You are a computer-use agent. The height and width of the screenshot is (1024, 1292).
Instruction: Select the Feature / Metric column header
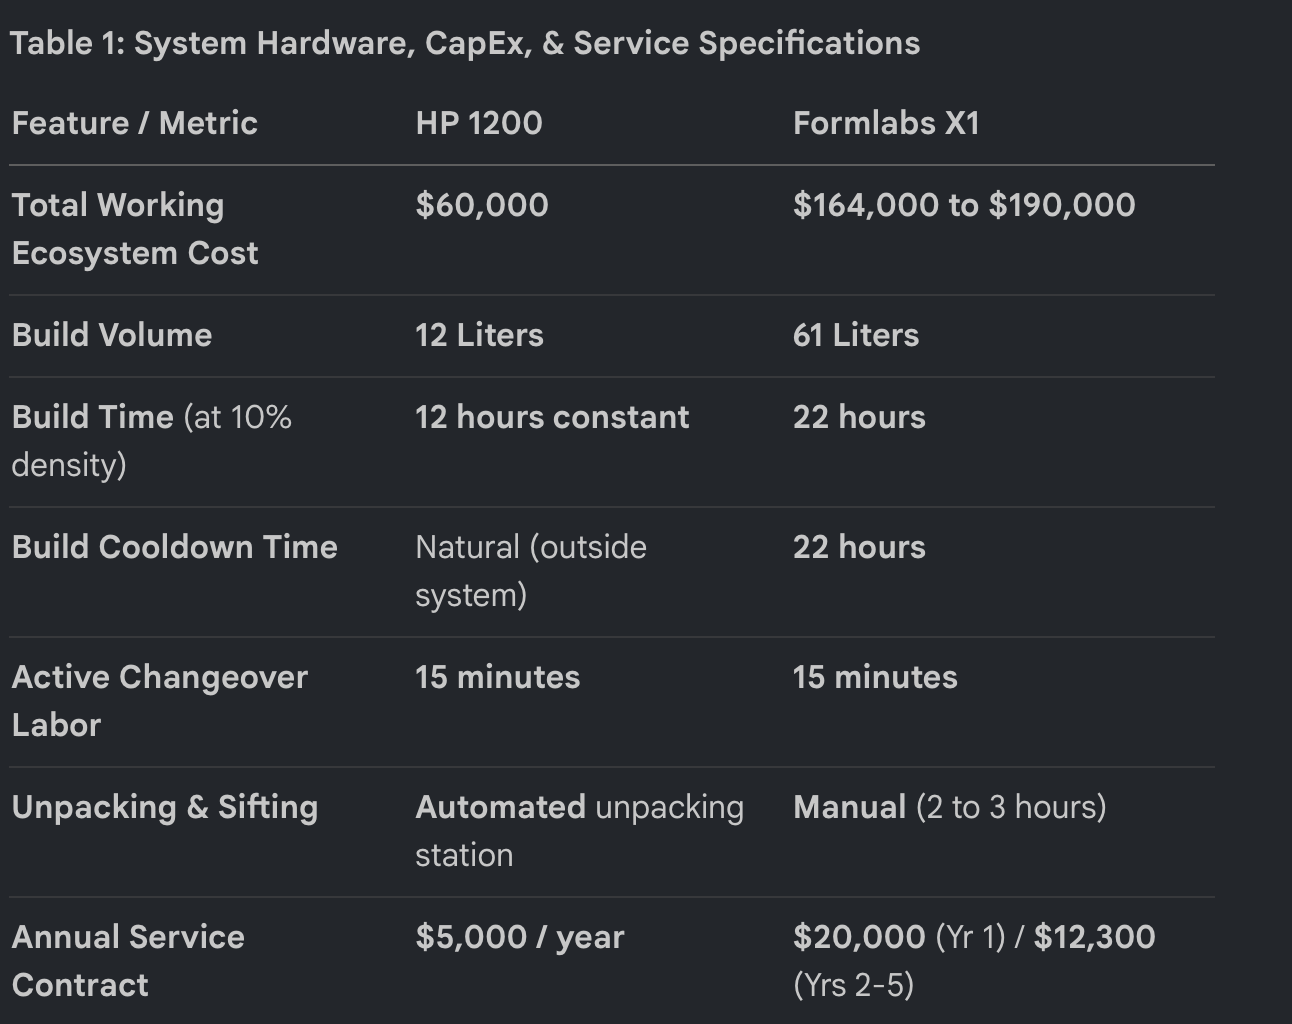click(135, 123)
